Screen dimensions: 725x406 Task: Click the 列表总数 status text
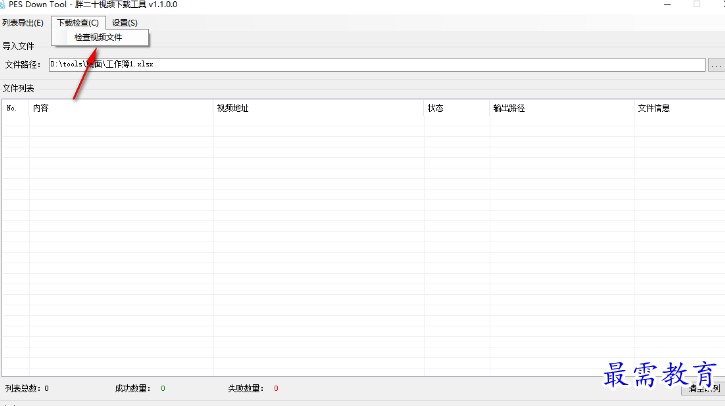[x=27, y=388]
